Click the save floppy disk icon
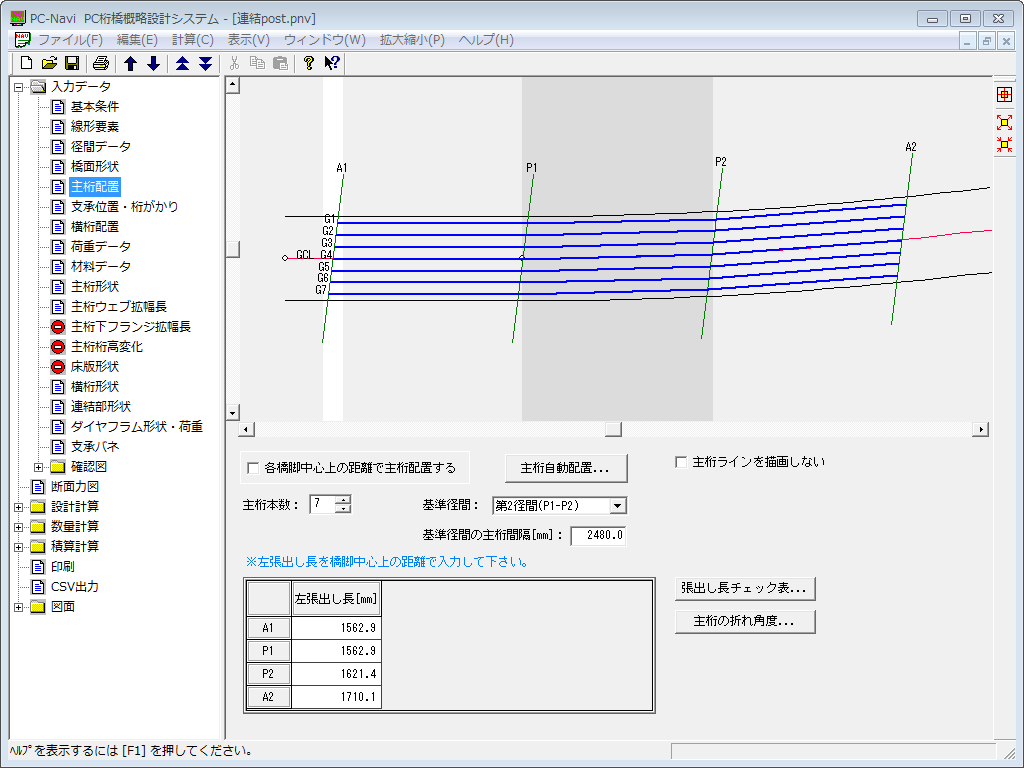 [x=72, y=63]
